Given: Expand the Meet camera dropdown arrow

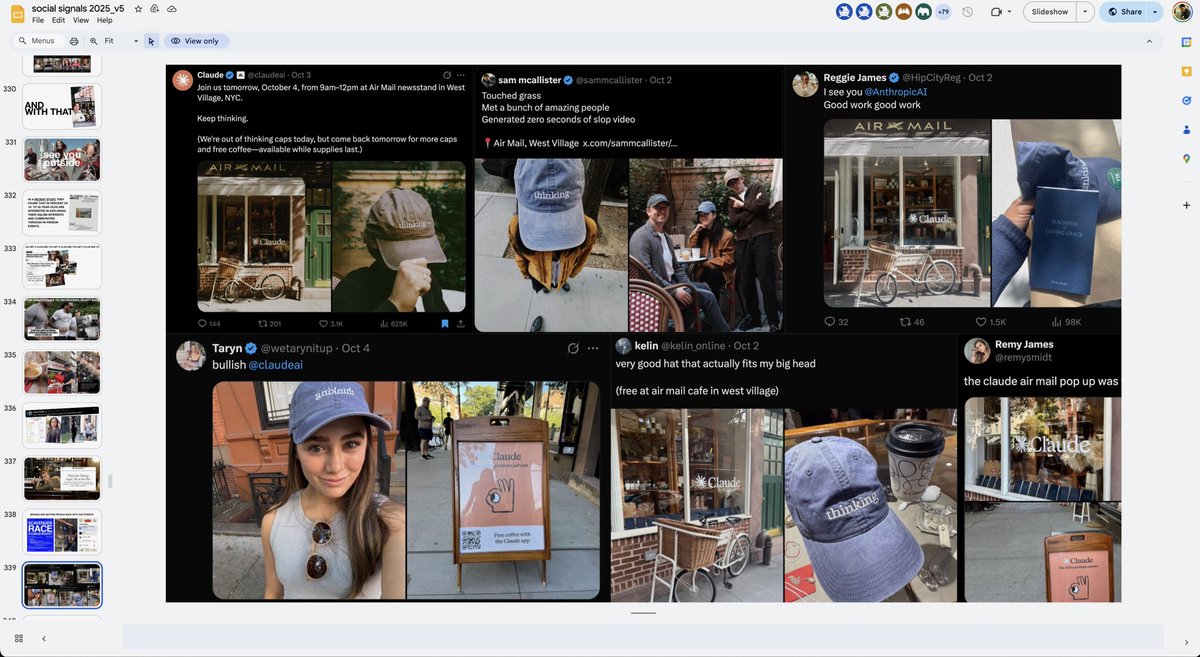Looking at the screenshot, I should pos(1009,12).
